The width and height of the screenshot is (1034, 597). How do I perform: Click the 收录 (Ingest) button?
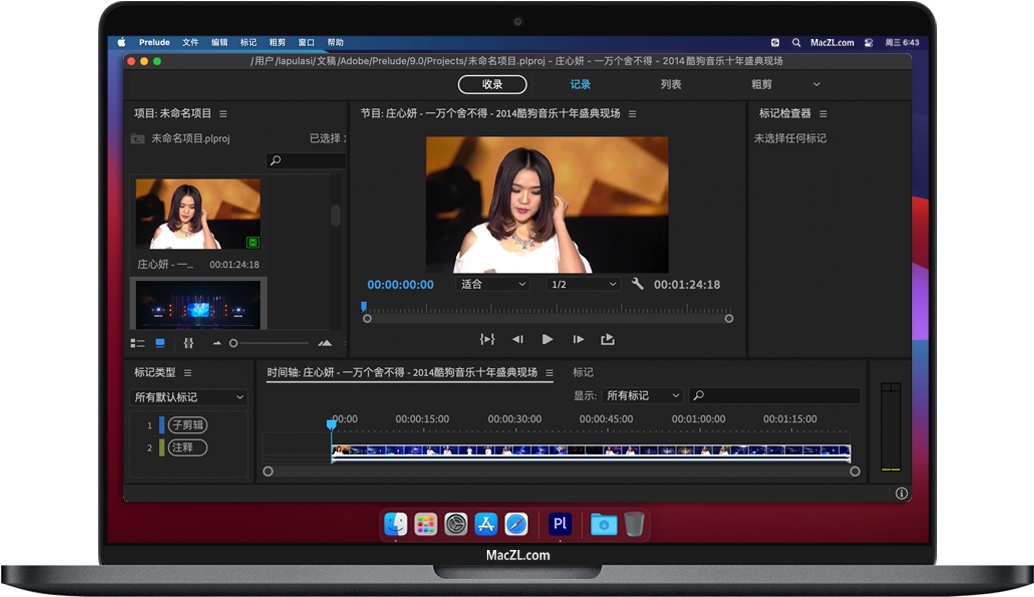click(492, 84)
